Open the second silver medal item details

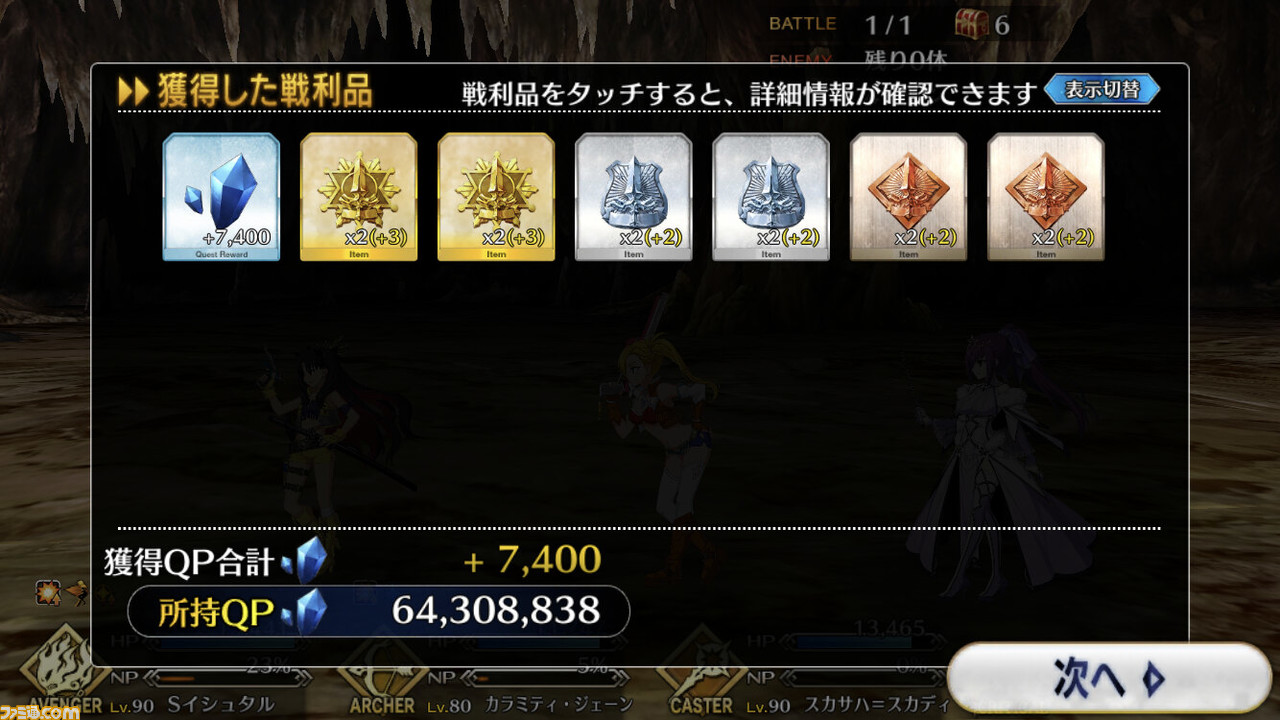coord(771,197)
